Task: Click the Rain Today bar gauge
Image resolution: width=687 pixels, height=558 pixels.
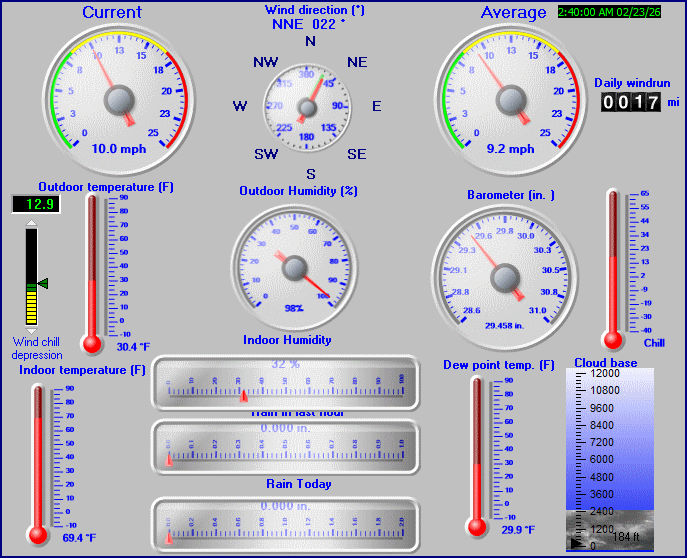Action: [285, 523]
